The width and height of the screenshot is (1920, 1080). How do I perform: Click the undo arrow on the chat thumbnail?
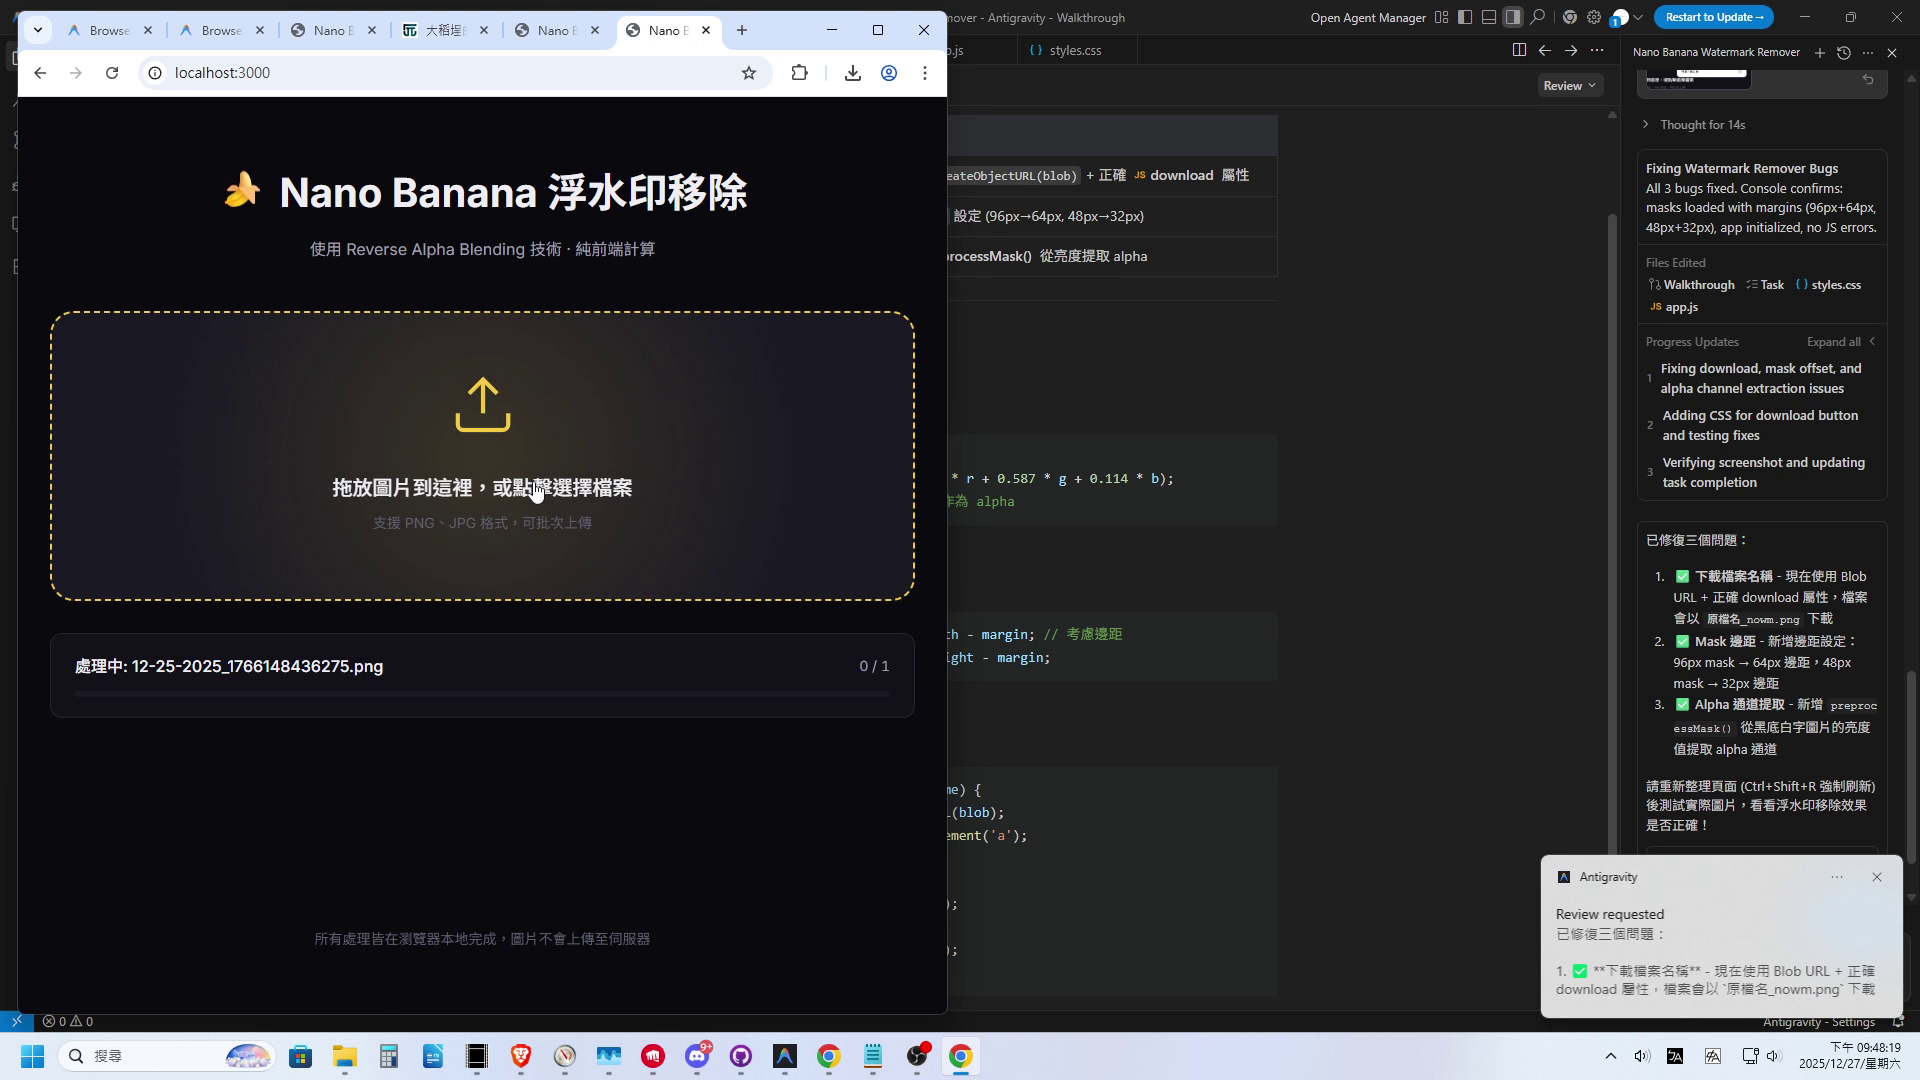[1868, 79]
